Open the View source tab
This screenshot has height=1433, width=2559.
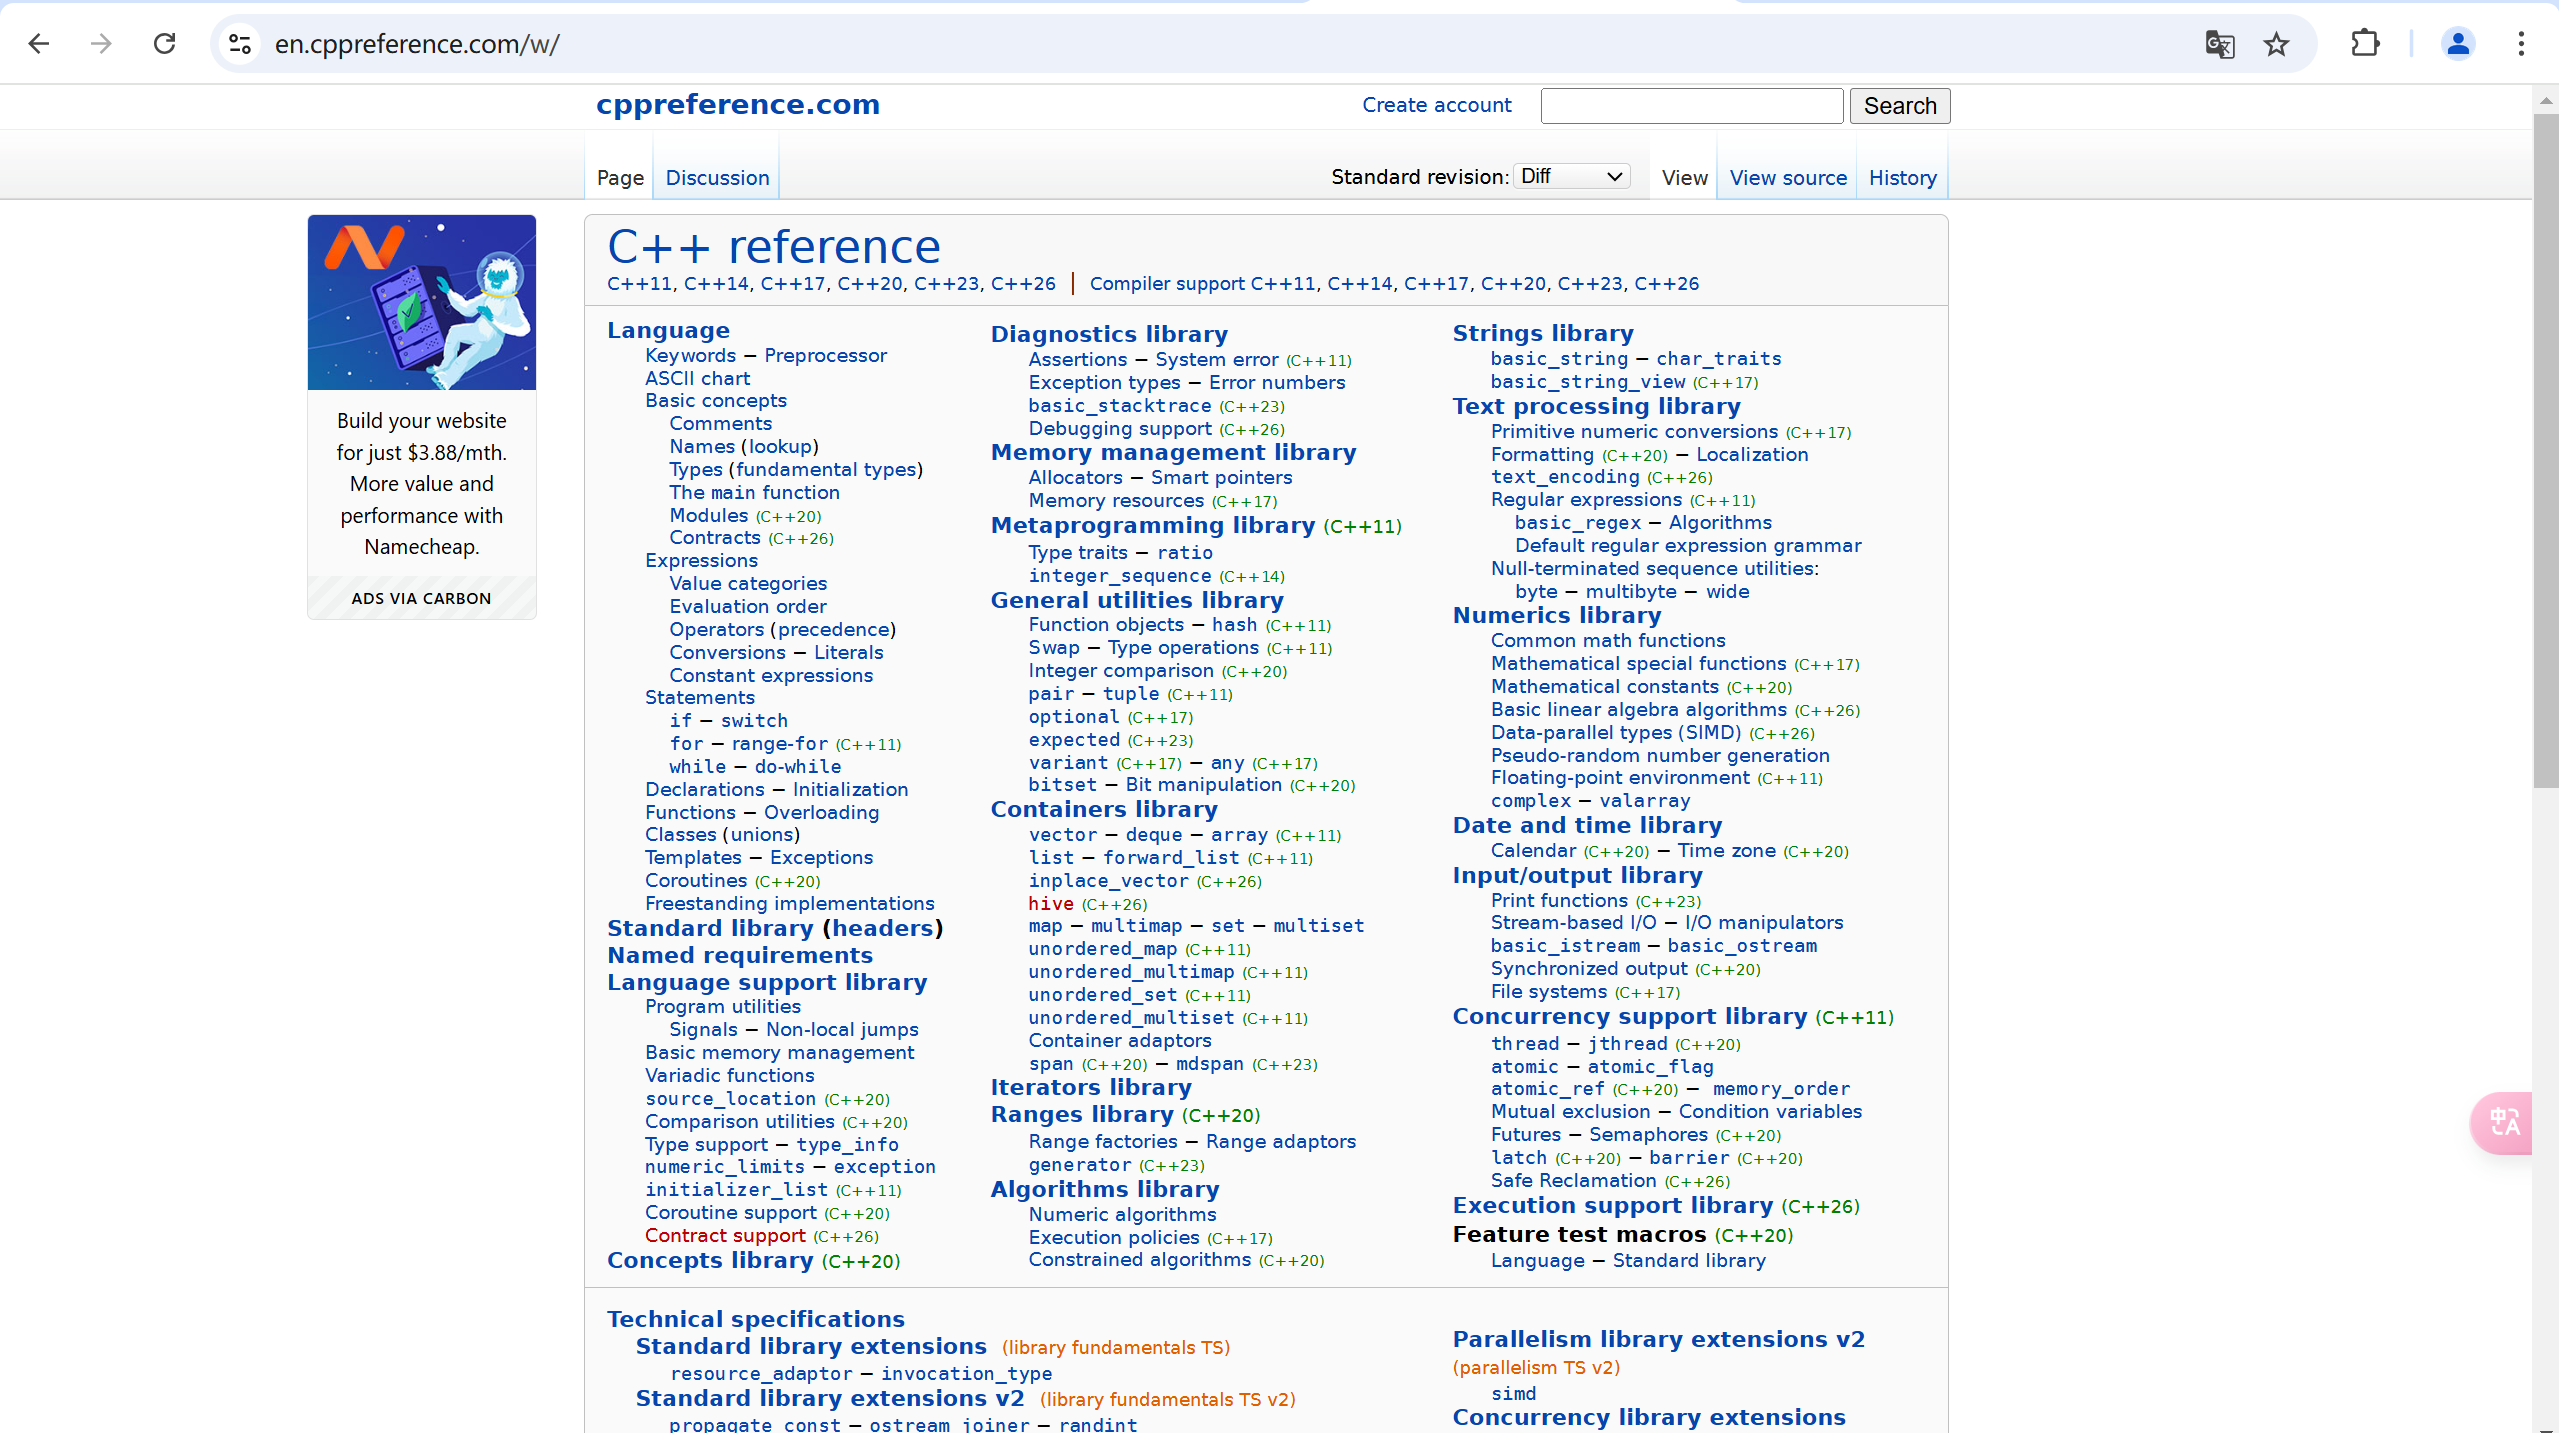pyautogui.click(x=1788, y=178)
